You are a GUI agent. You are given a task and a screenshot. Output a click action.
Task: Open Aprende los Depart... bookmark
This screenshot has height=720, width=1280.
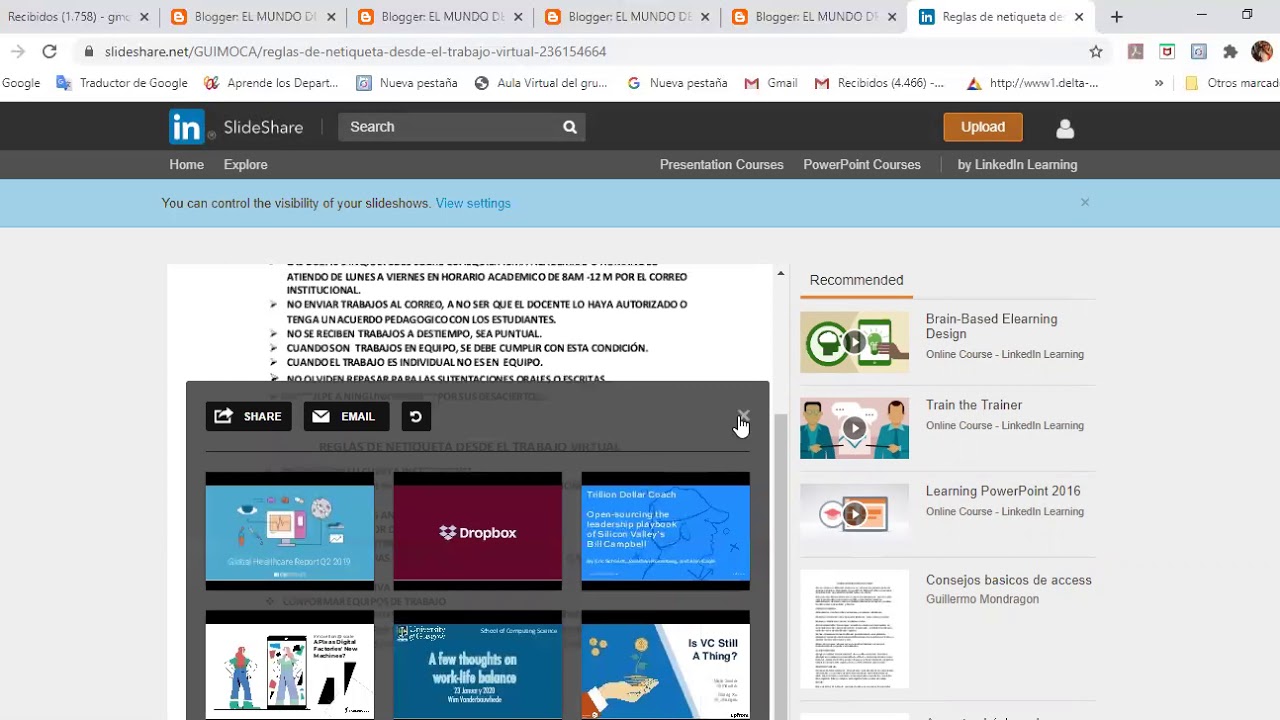(271, 83)
